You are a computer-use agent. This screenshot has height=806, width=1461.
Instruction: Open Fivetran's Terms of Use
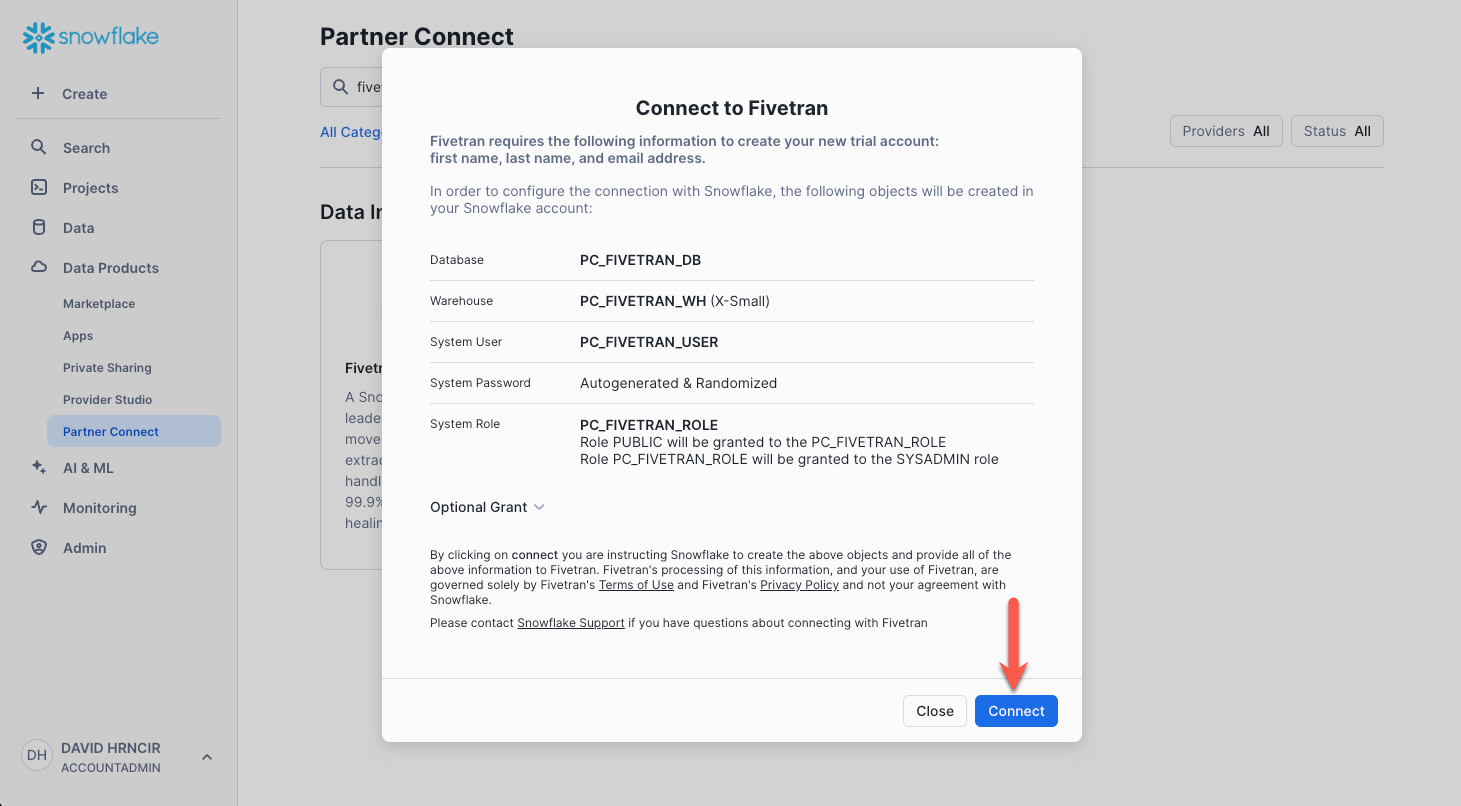(636, 584)
